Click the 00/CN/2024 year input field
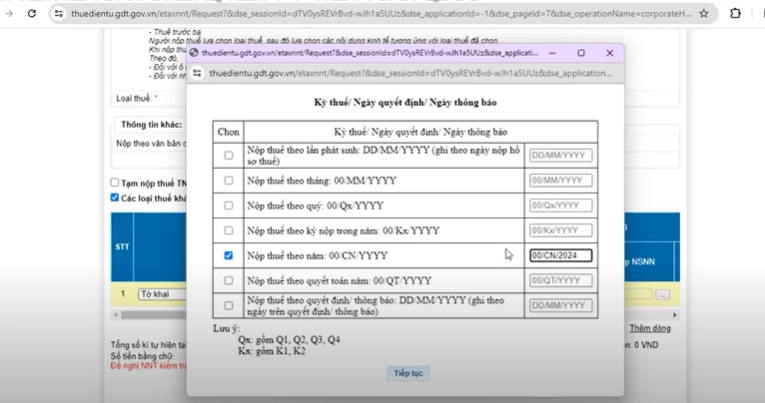Image resolution: width=765 pixels, height=403 pixels. [x=561, y=255]
